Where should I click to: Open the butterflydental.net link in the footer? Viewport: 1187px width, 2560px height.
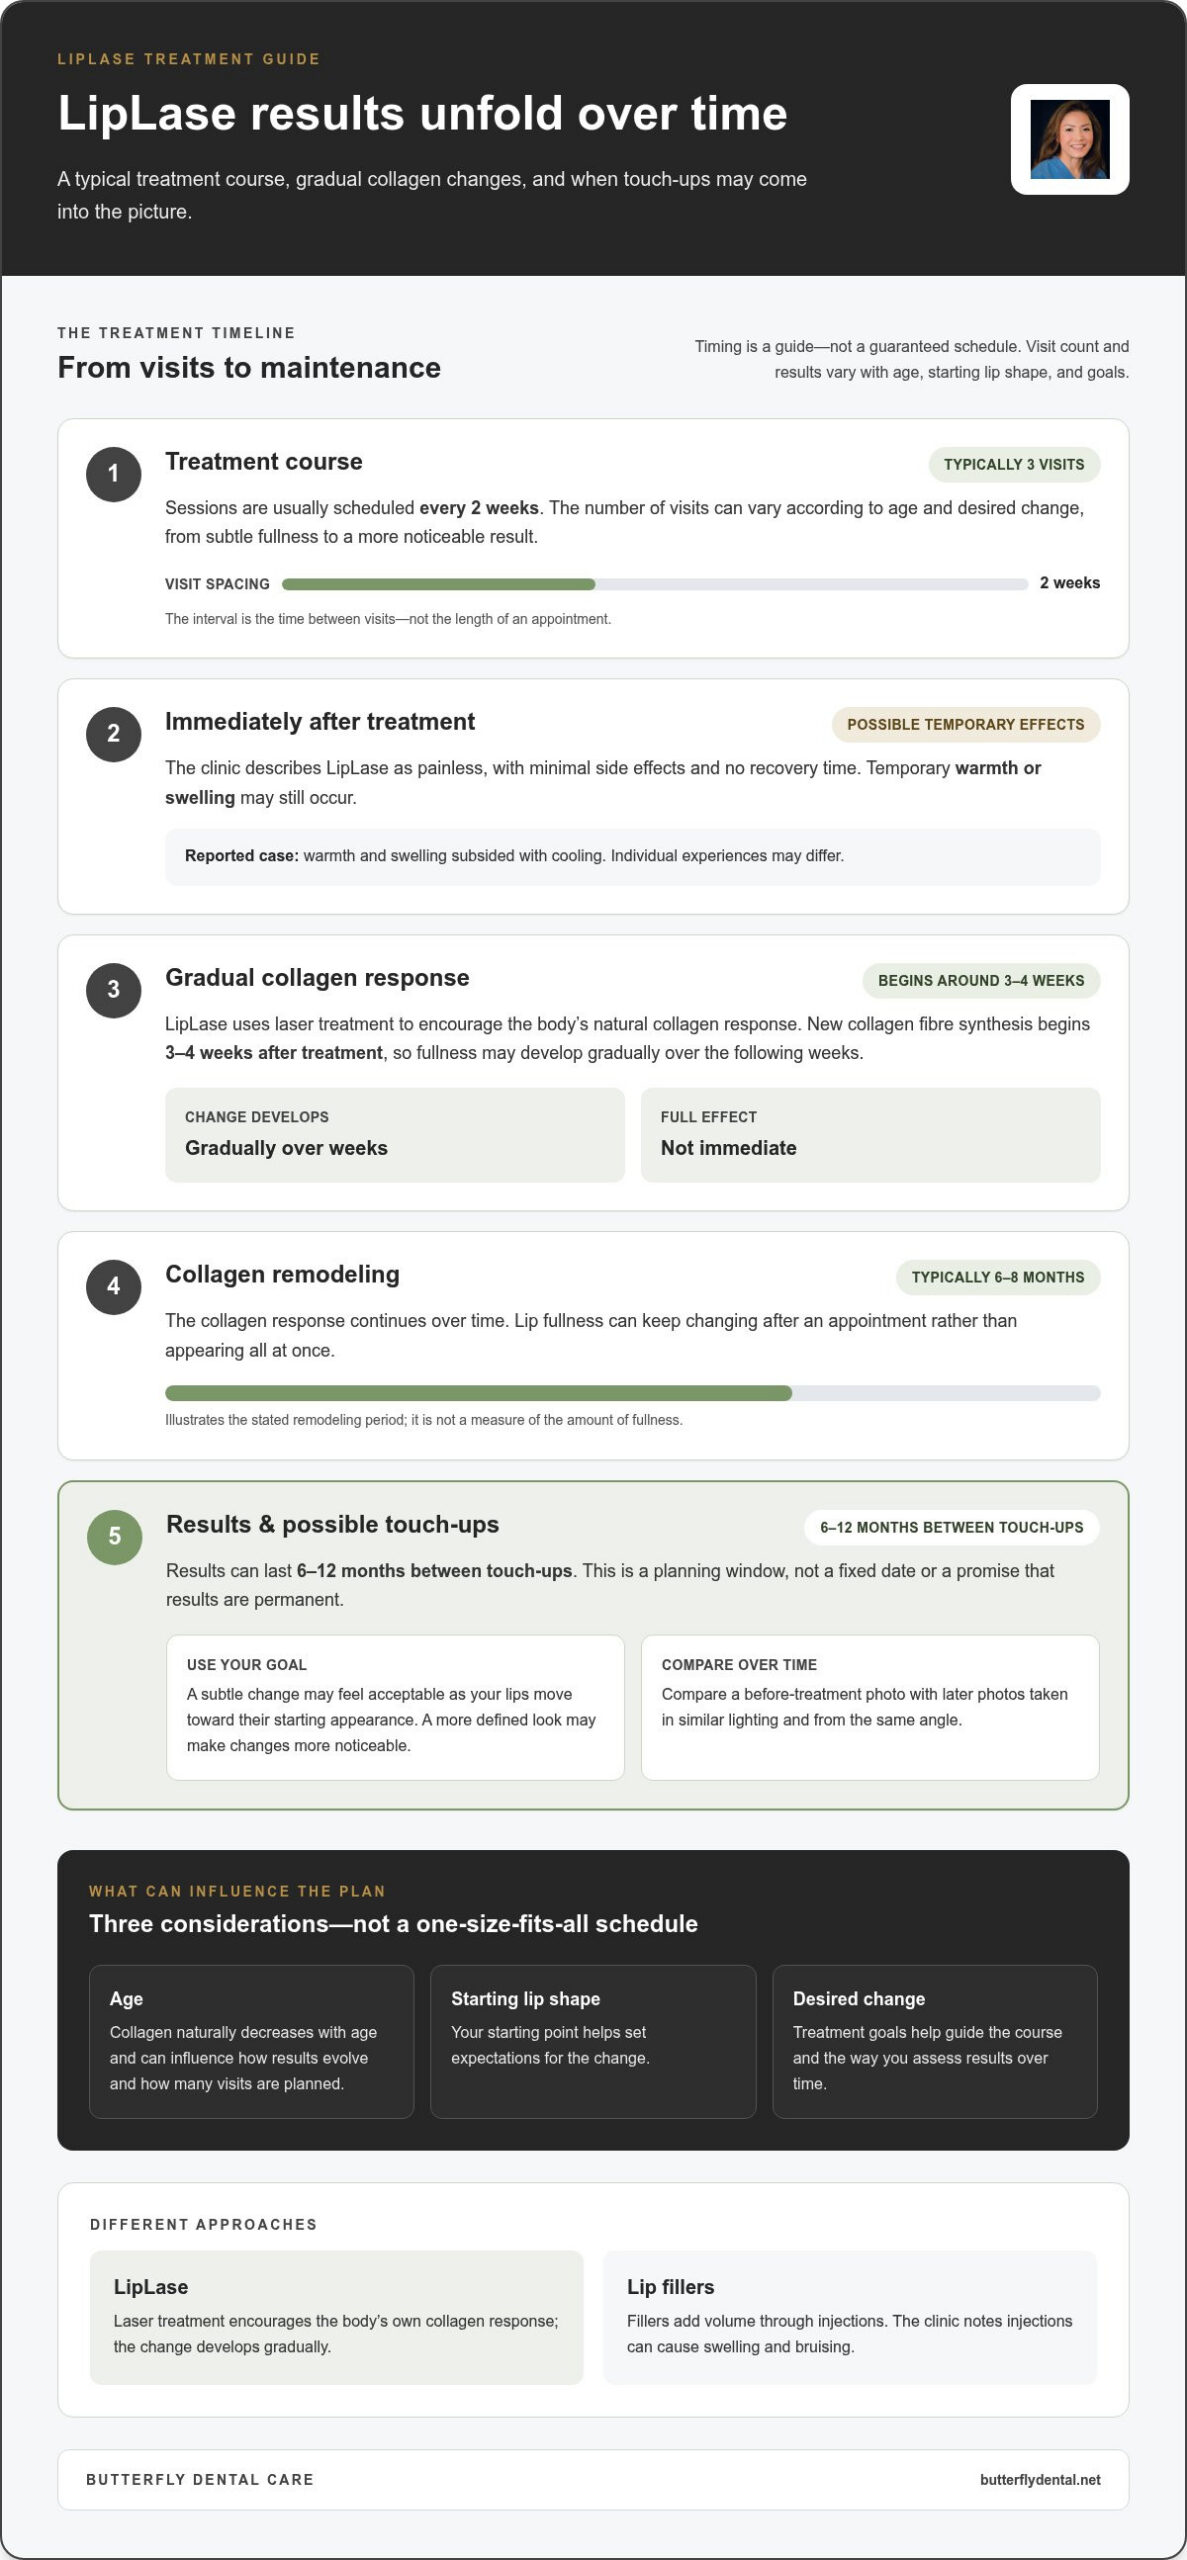click(1040, 2480)
